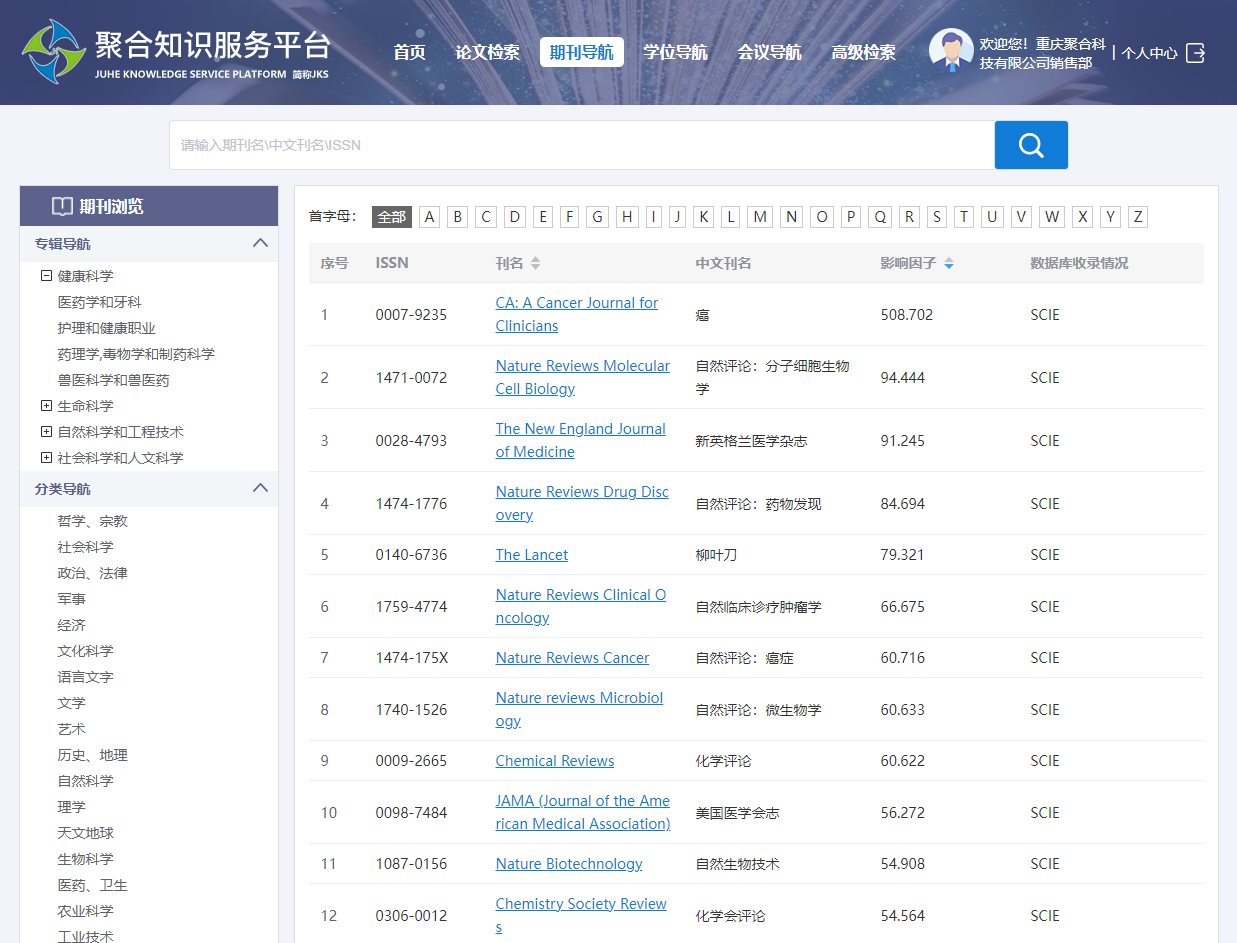
Task: Sort by 影响因子 column arrow icon
Action: (949, 264)
